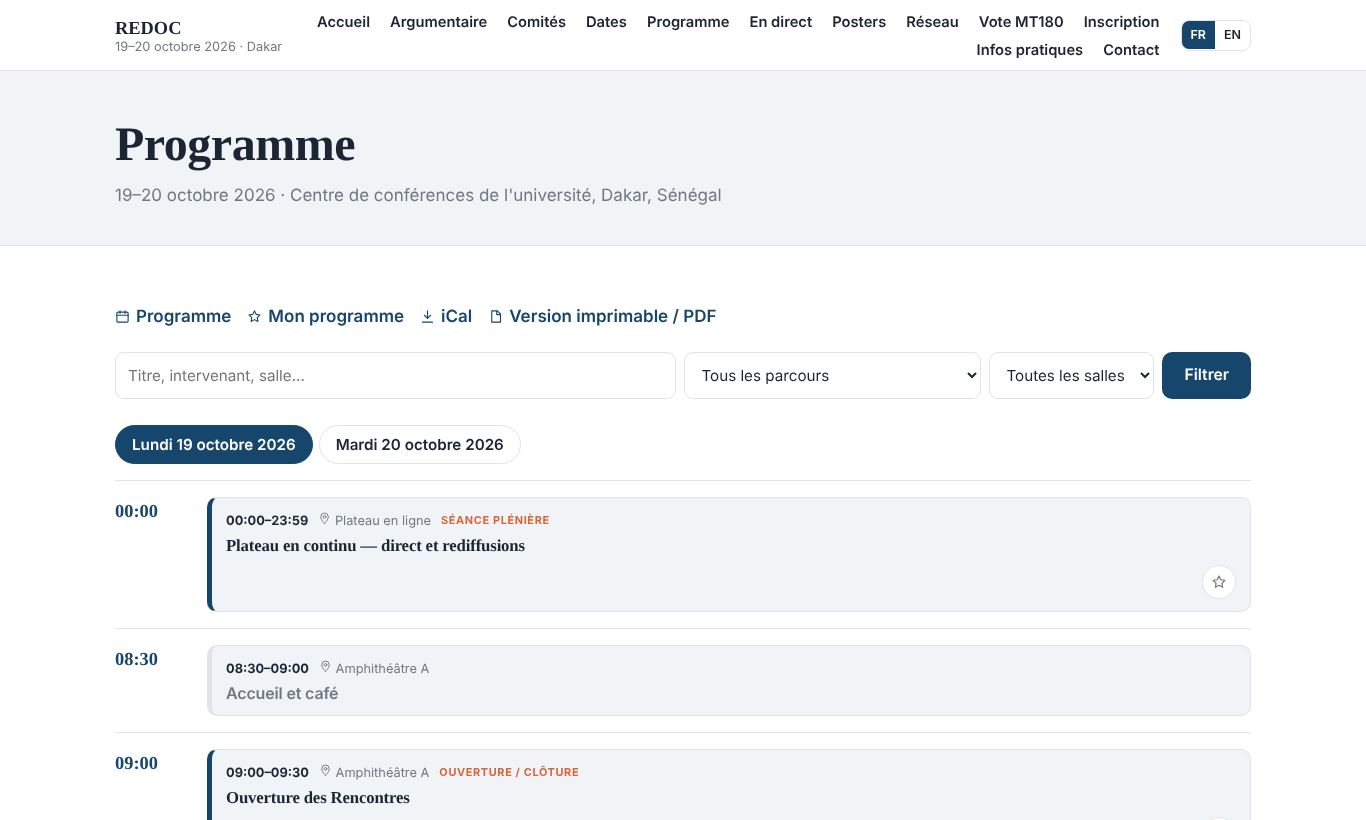Click the download icon beside iCal
This screenshot has width=1366, height=820.
point(427,317)
